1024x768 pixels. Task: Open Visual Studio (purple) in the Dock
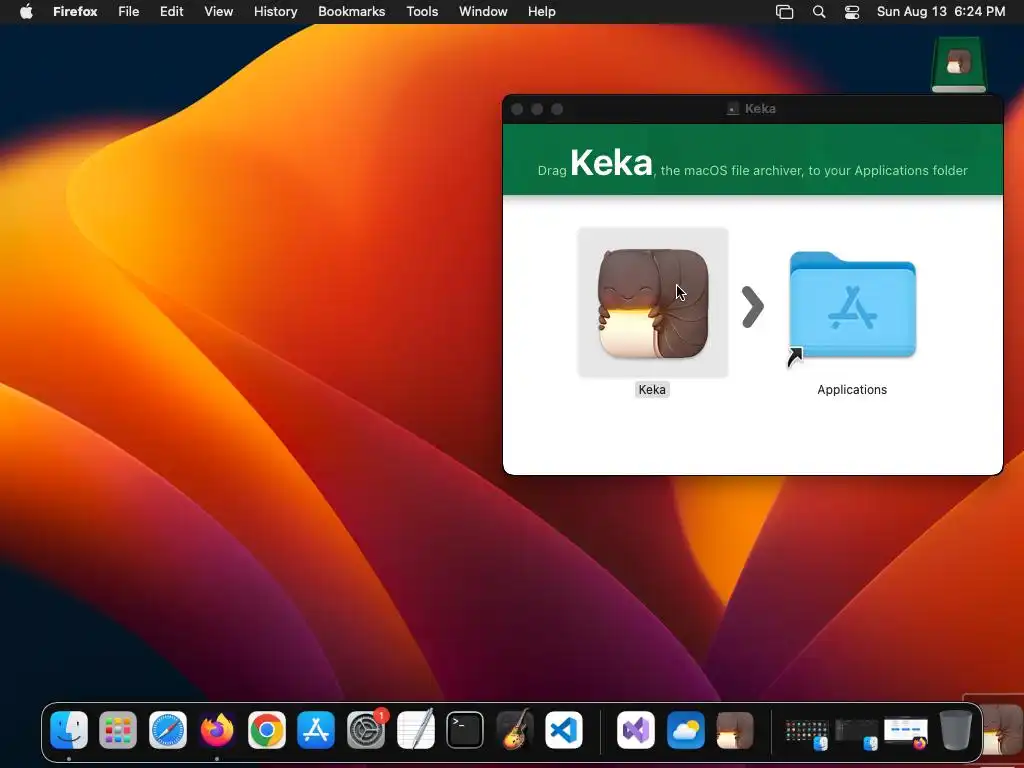click(636, 730)
